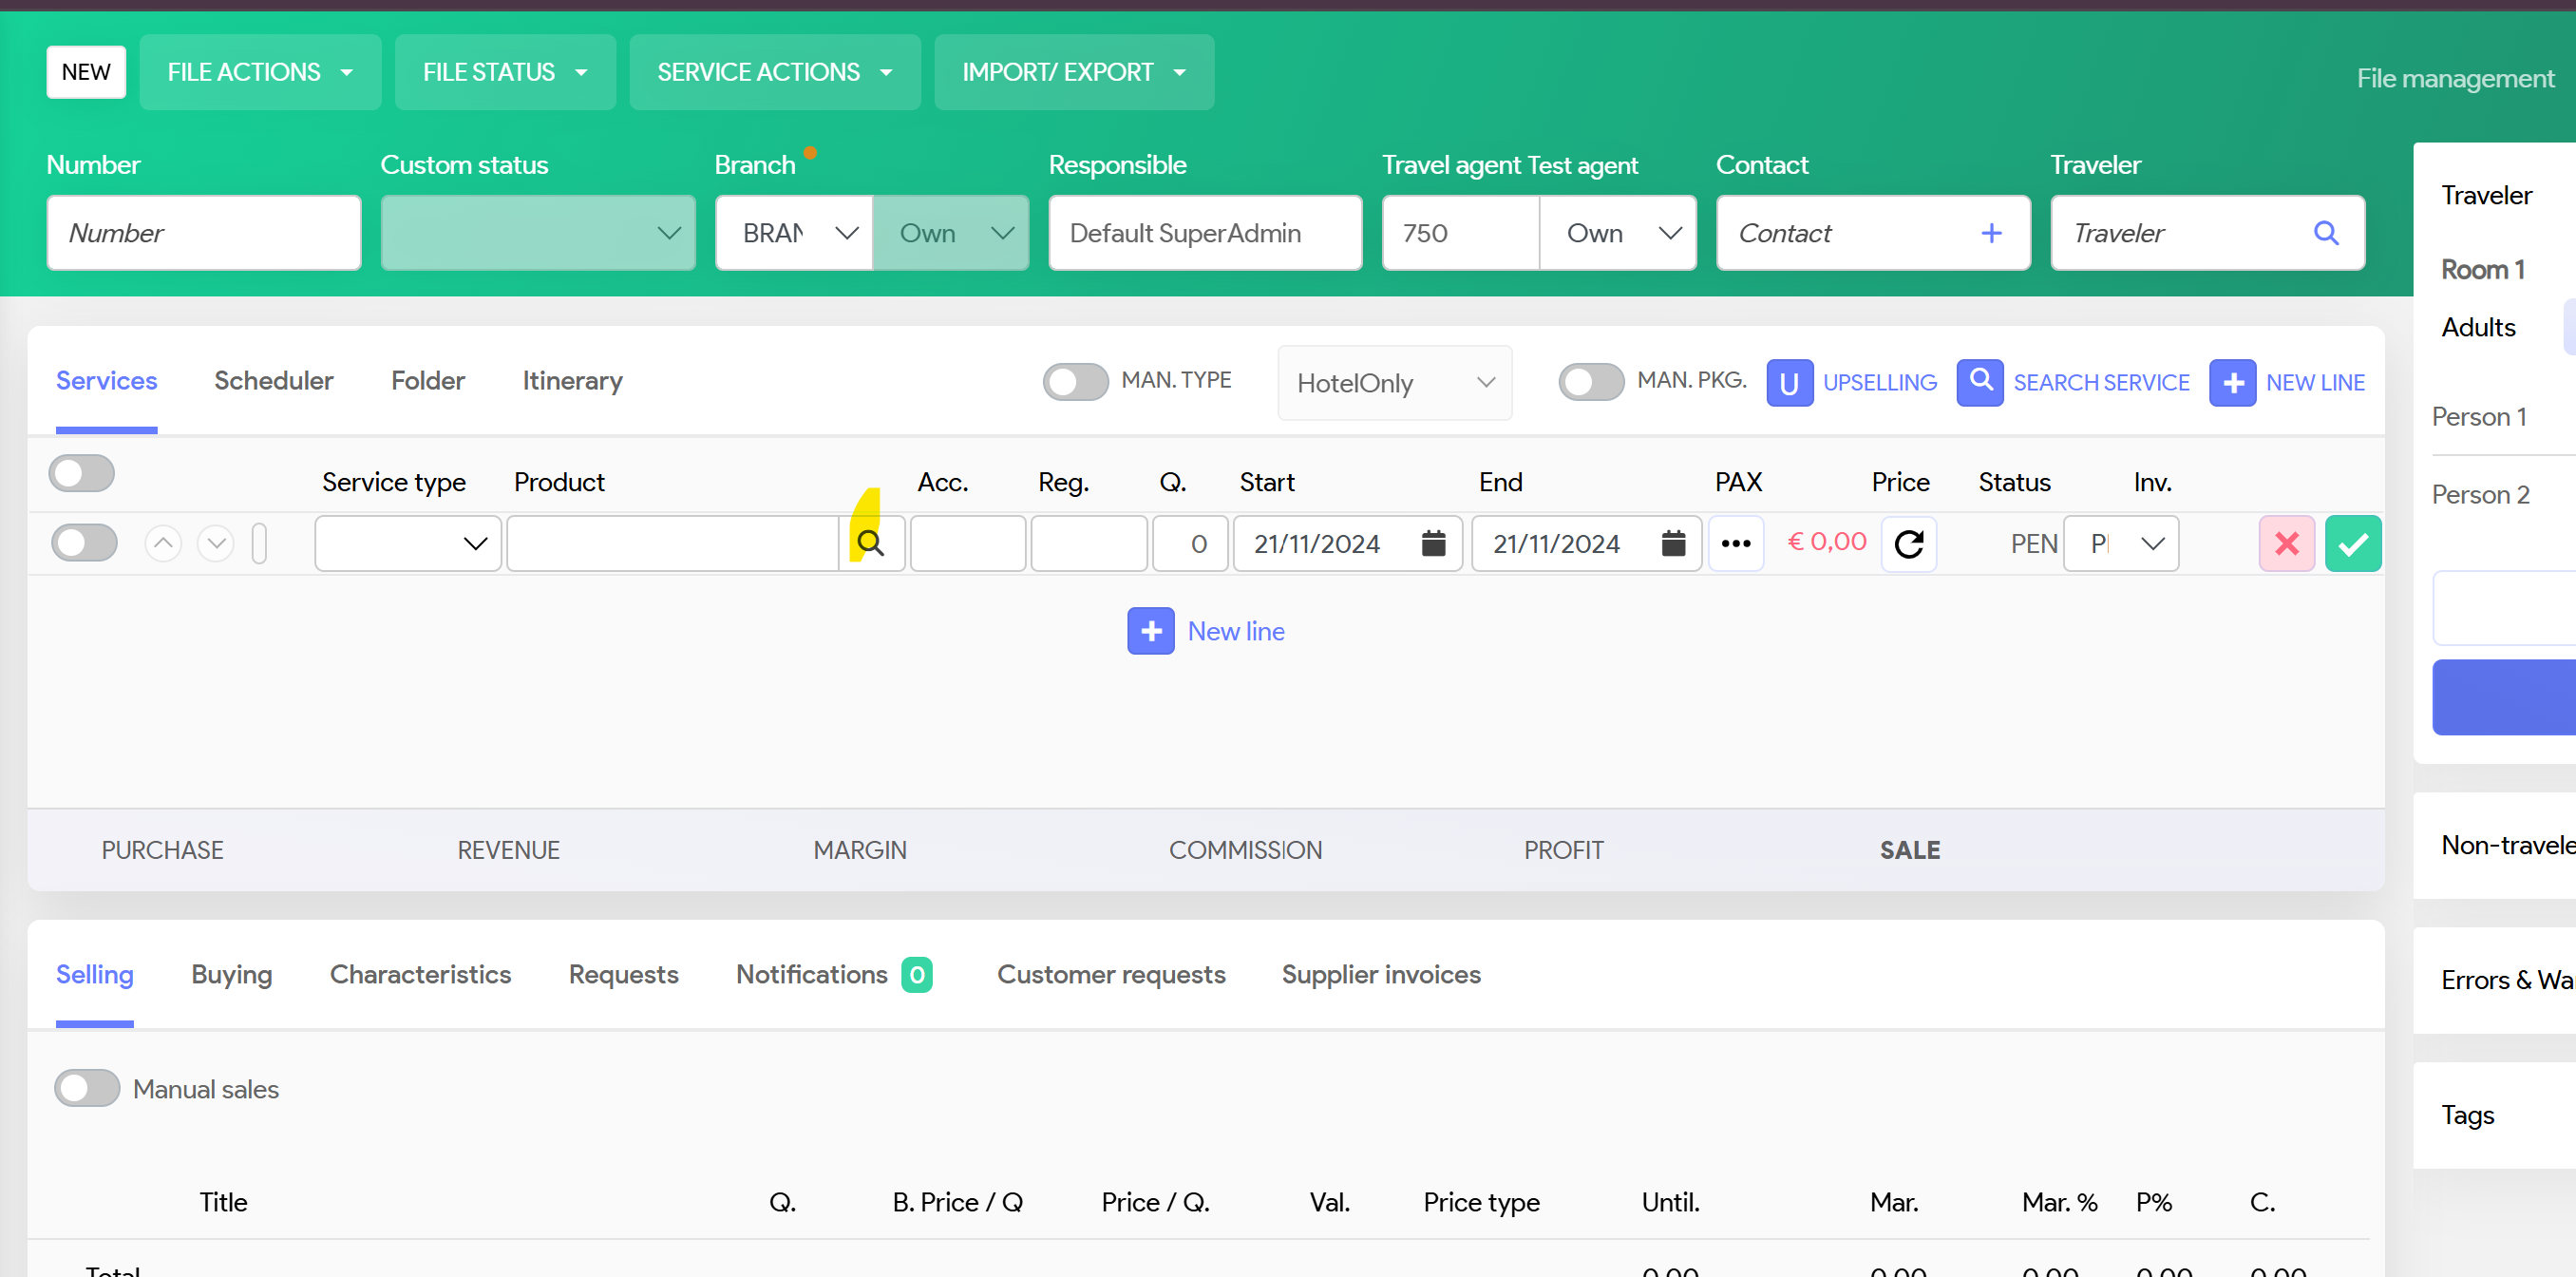Click into the Number input field
Viewport: 2576px width, 1277px height.
click(x=203, y=233)
